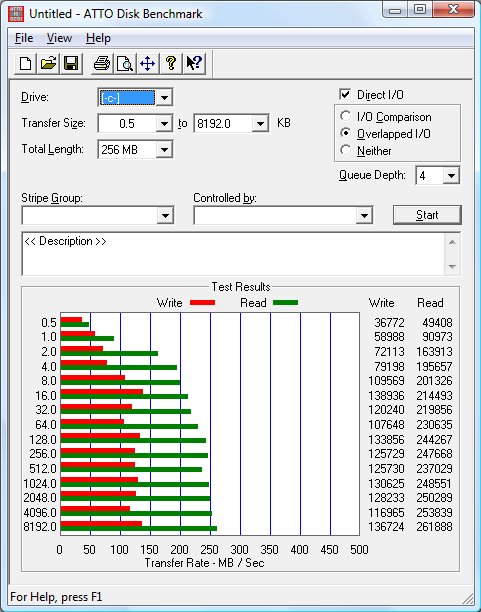Open the Drive dropdown list
This screenshot has width=481, height=612.
coord(164,98)
